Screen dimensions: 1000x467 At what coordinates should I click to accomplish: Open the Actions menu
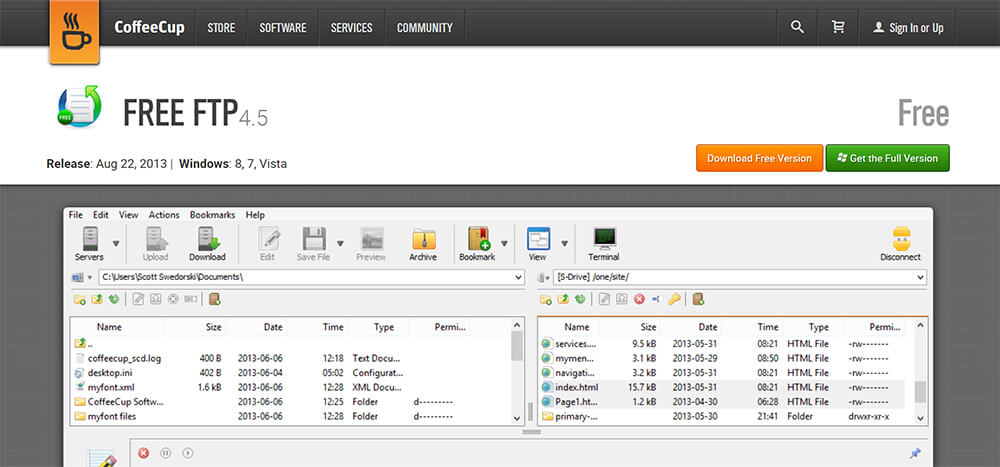point(164,215)
